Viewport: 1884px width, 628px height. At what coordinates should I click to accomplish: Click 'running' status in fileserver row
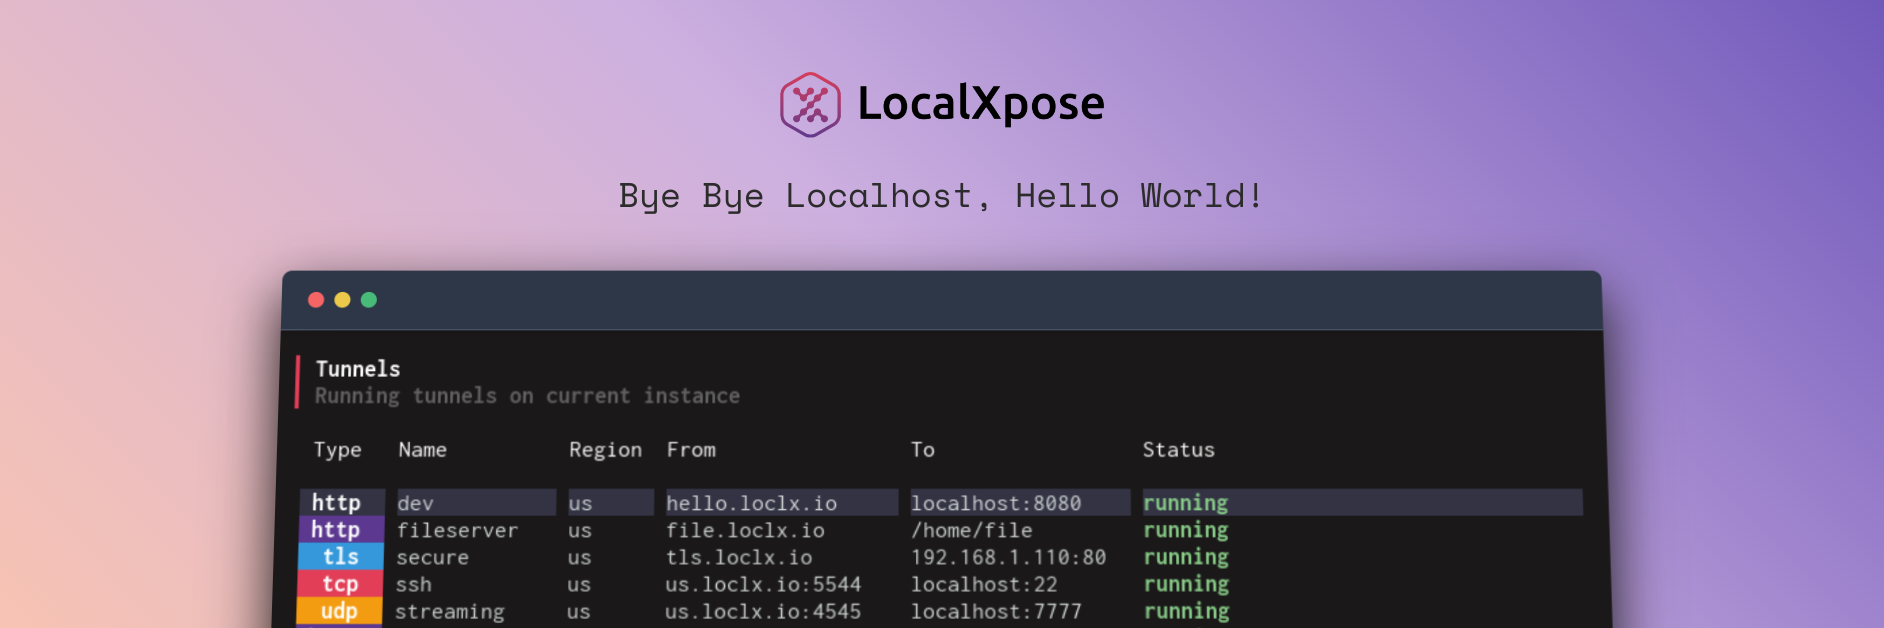[1185, 530]
